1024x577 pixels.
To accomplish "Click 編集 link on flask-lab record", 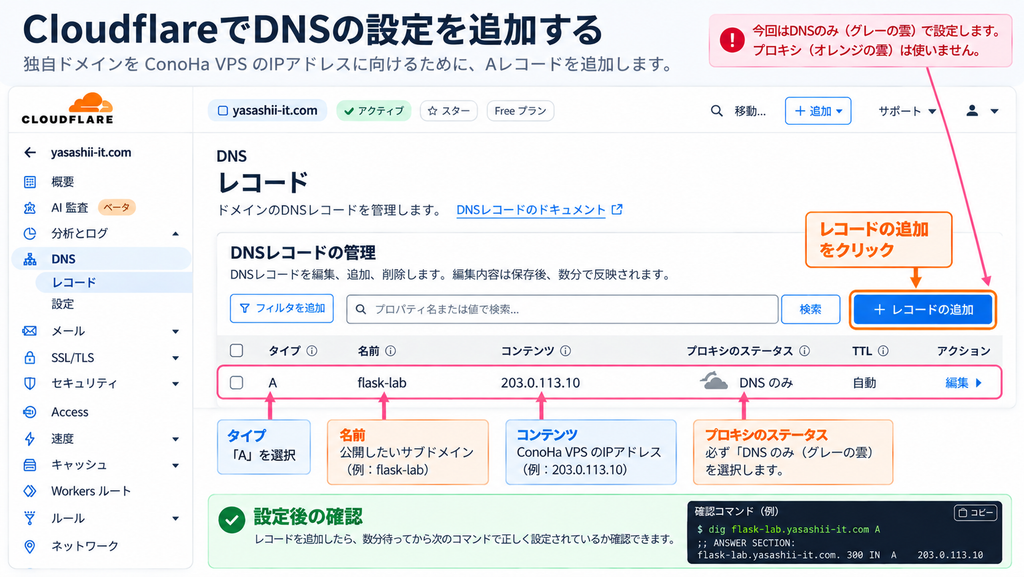I will 957,383.
